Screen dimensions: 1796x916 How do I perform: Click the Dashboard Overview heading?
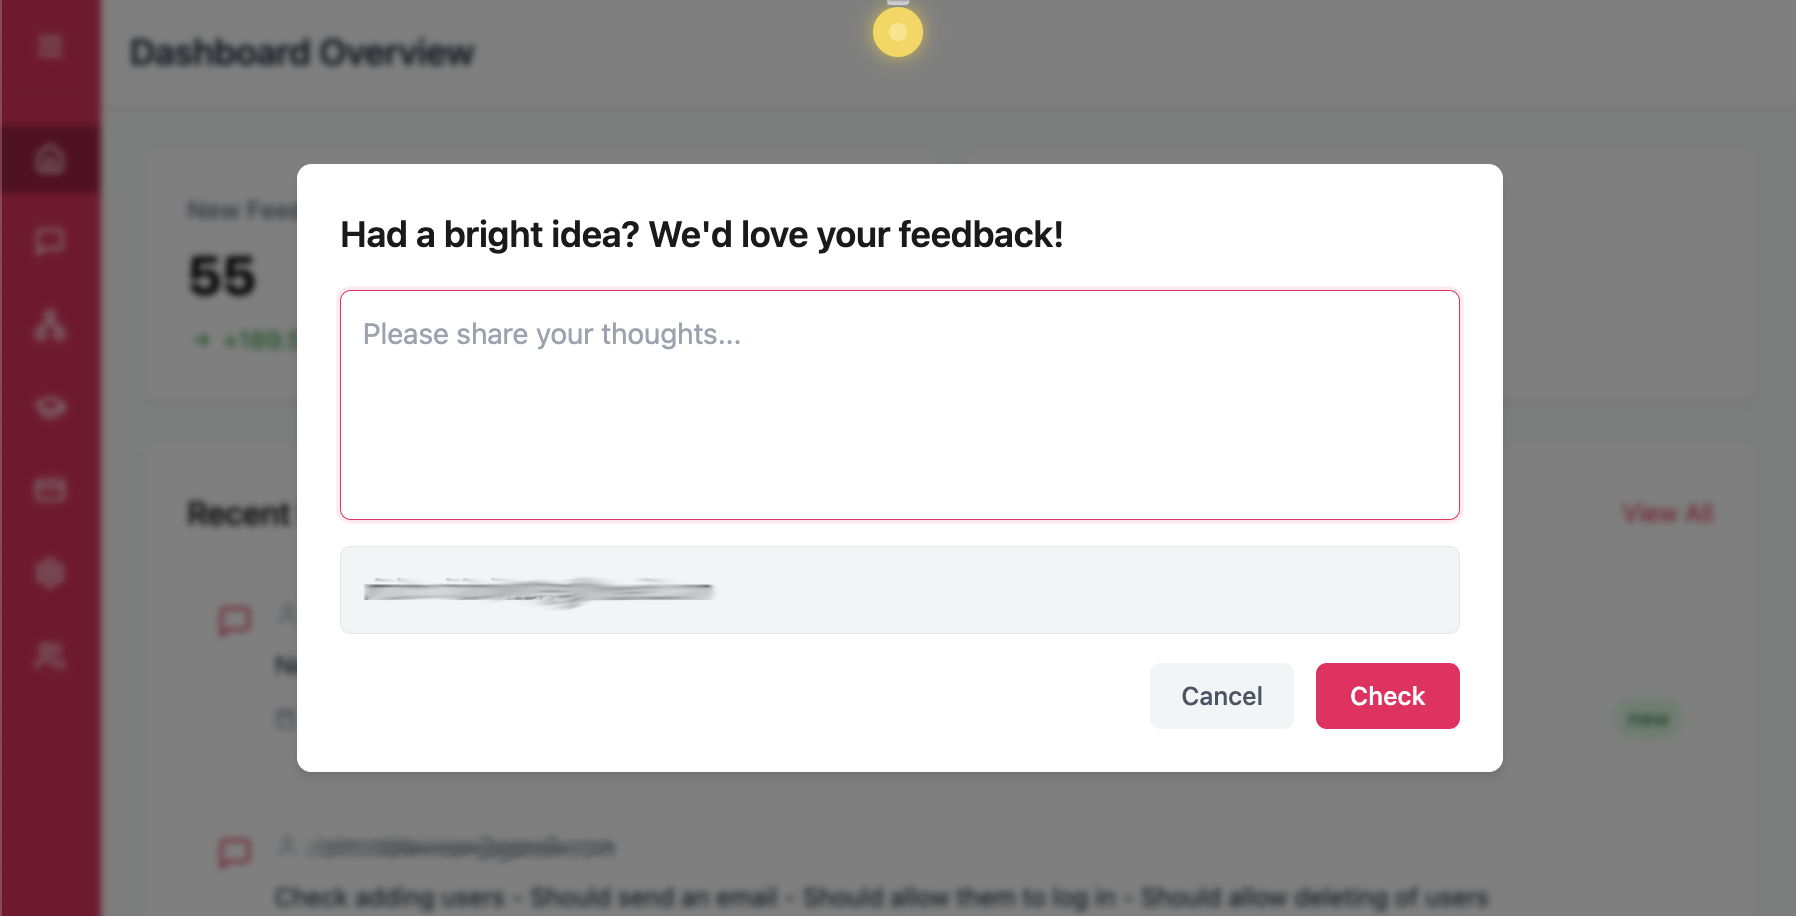(302, 52)
